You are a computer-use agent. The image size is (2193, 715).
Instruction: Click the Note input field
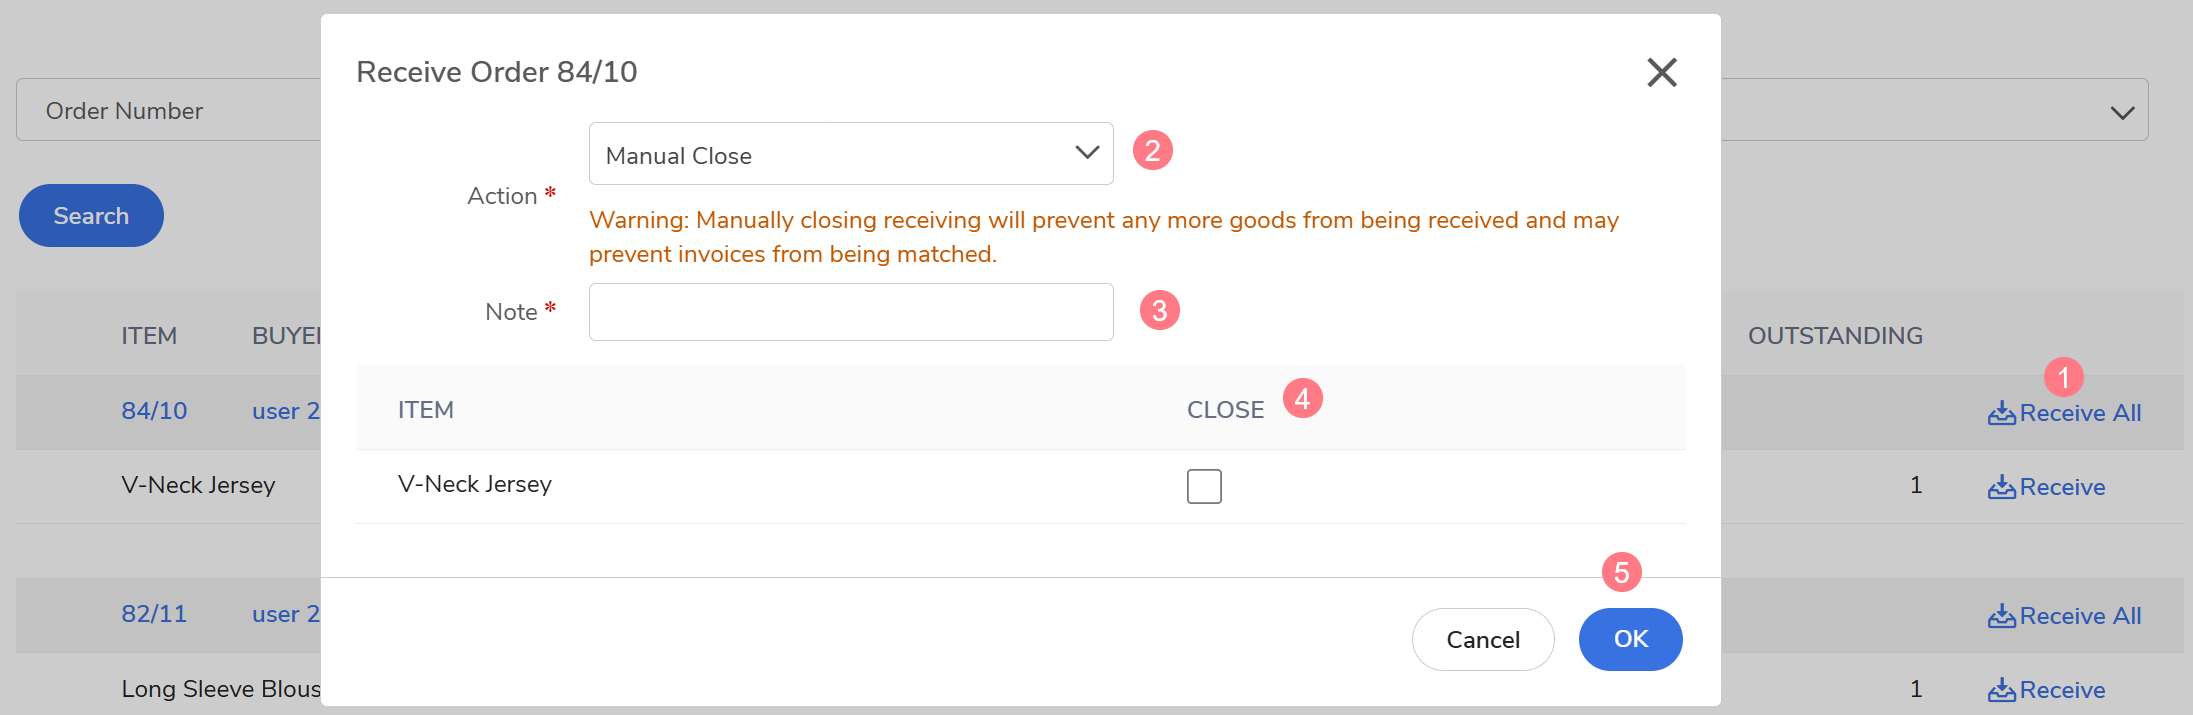tap(850, 312)
